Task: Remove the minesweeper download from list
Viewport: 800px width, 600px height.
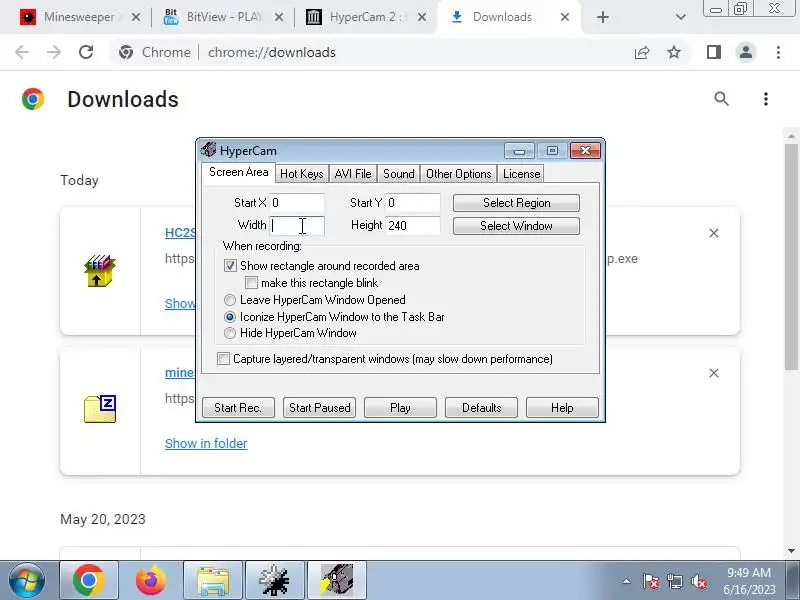Action: click(714, 373)
